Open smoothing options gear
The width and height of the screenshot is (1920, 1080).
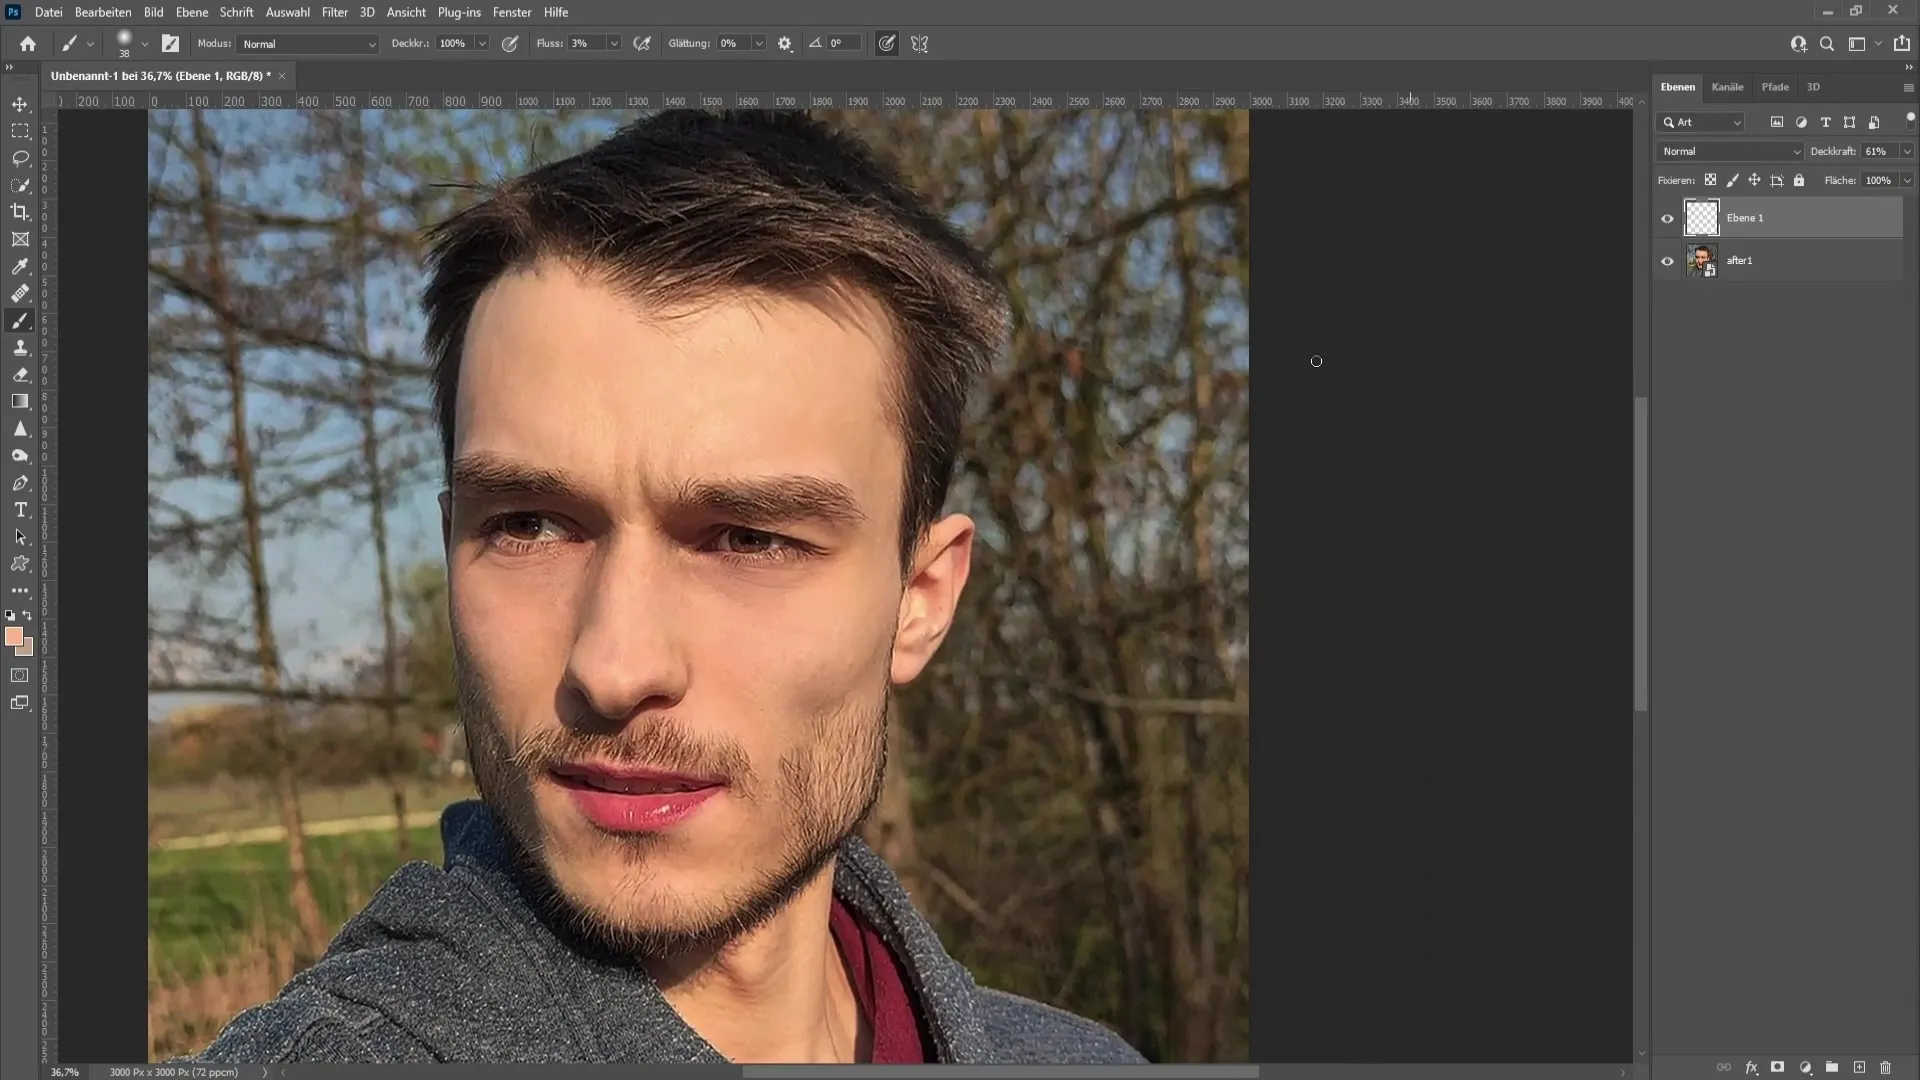pyautogui.click(x=785, y=44)
